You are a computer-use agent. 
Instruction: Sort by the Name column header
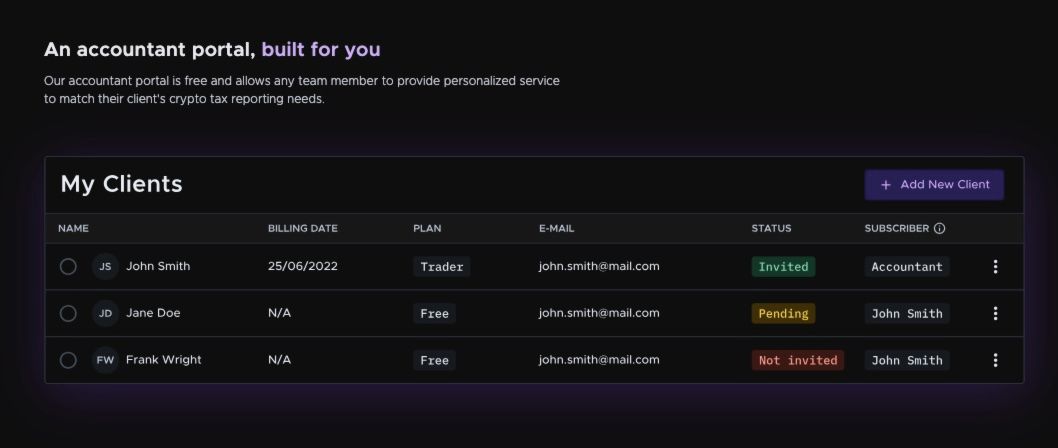[x=73, y=228]
